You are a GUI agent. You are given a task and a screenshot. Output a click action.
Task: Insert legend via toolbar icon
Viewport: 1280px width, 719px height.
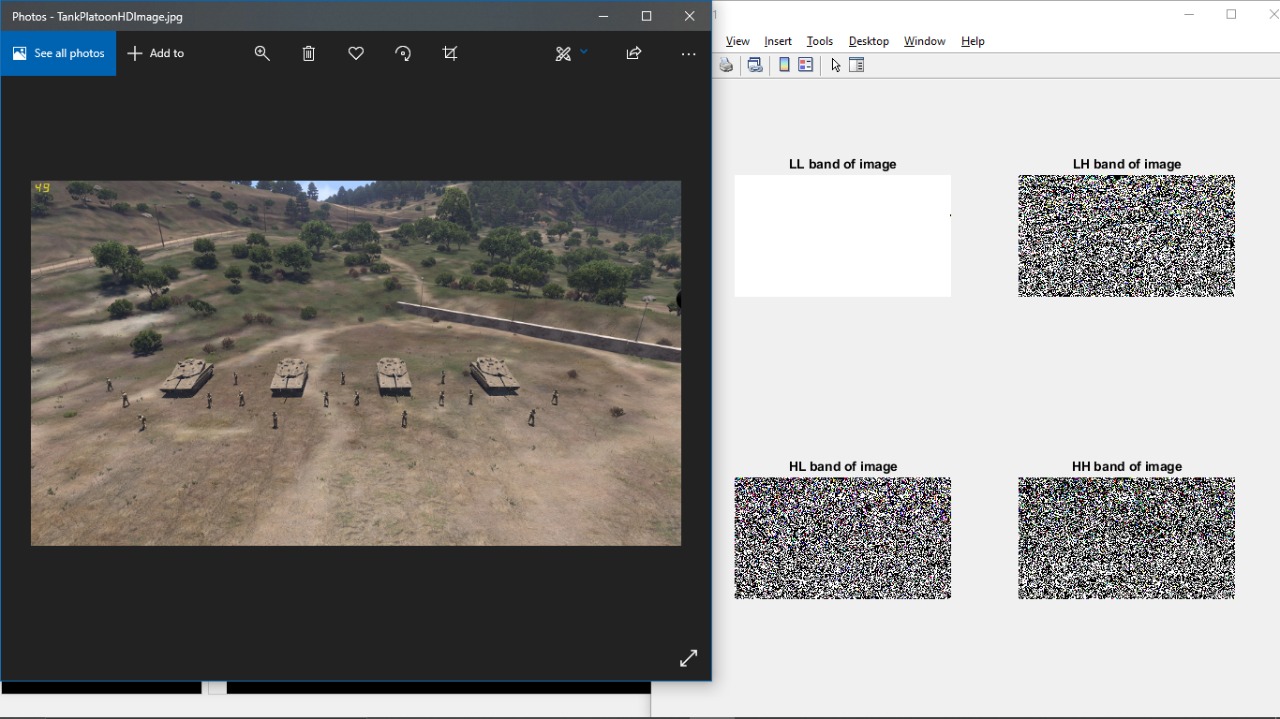pyautogui.click(x=806, y=65)
